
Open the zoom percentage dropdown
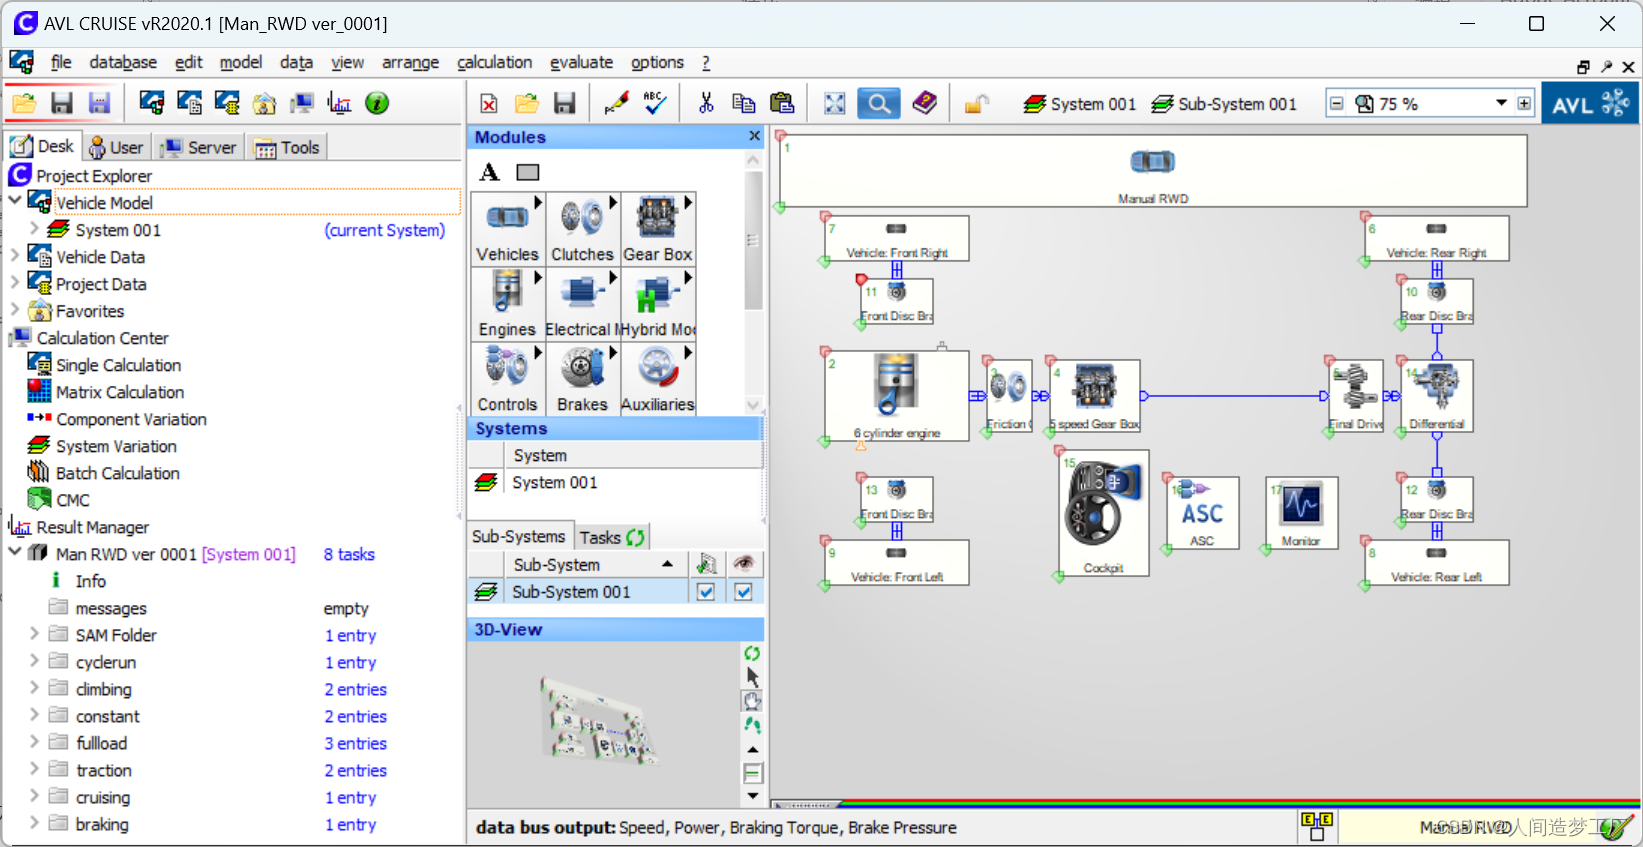point(1501,103)
